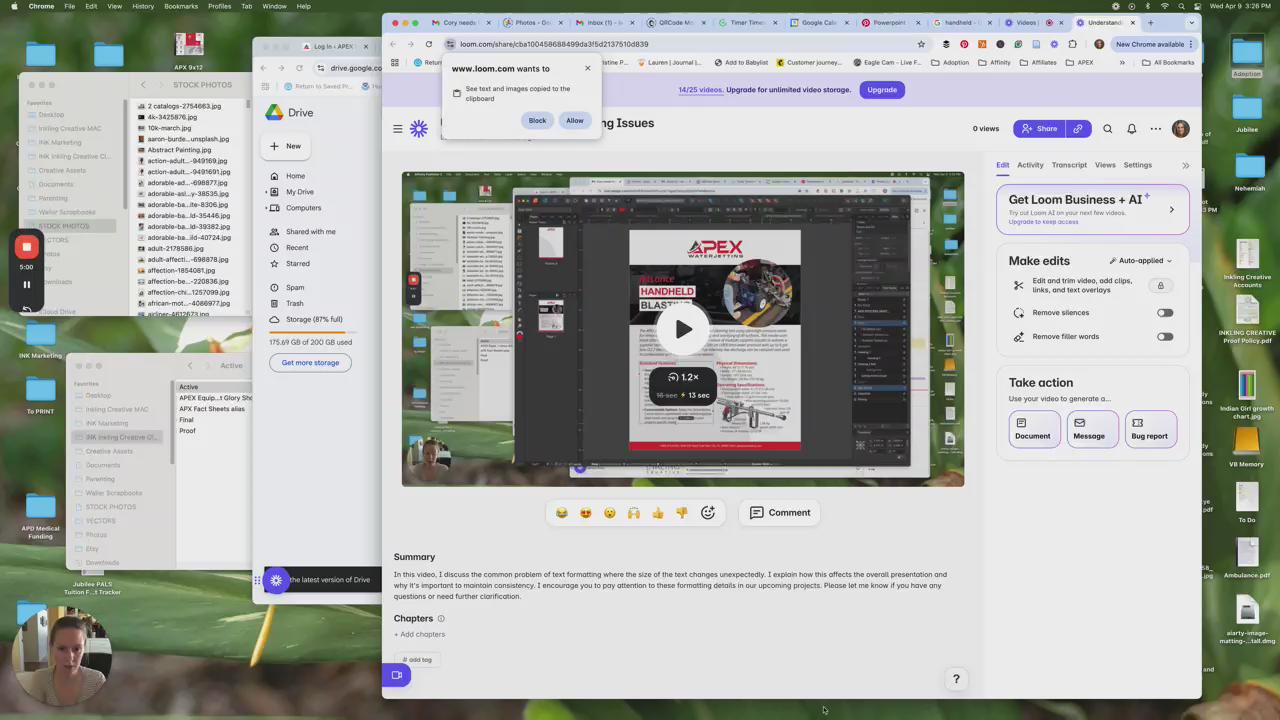
Task: Block clipboard access for loom.com
Action: coord(537,121)
